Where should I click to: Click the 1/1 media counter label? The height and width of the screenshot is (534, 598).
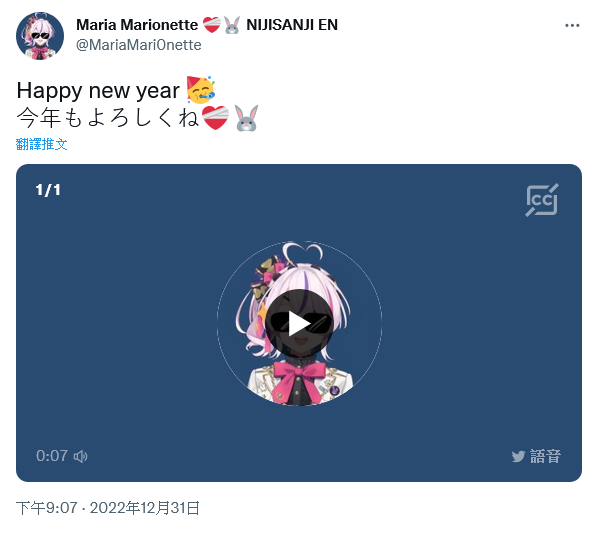[x=48, y=190]
